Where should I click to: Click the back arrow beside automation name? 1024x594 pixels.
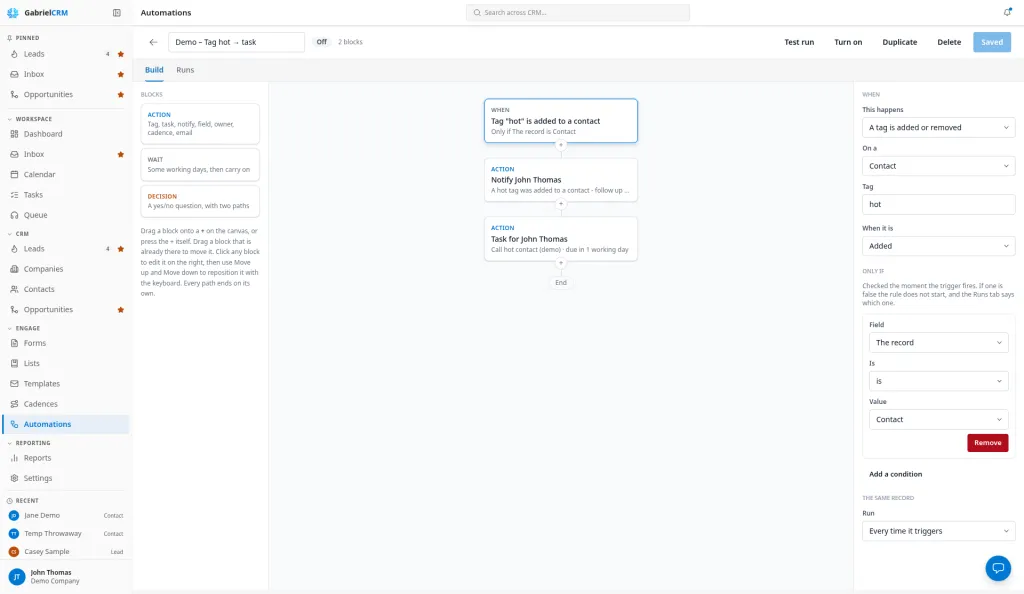click(x=153, y=42)
